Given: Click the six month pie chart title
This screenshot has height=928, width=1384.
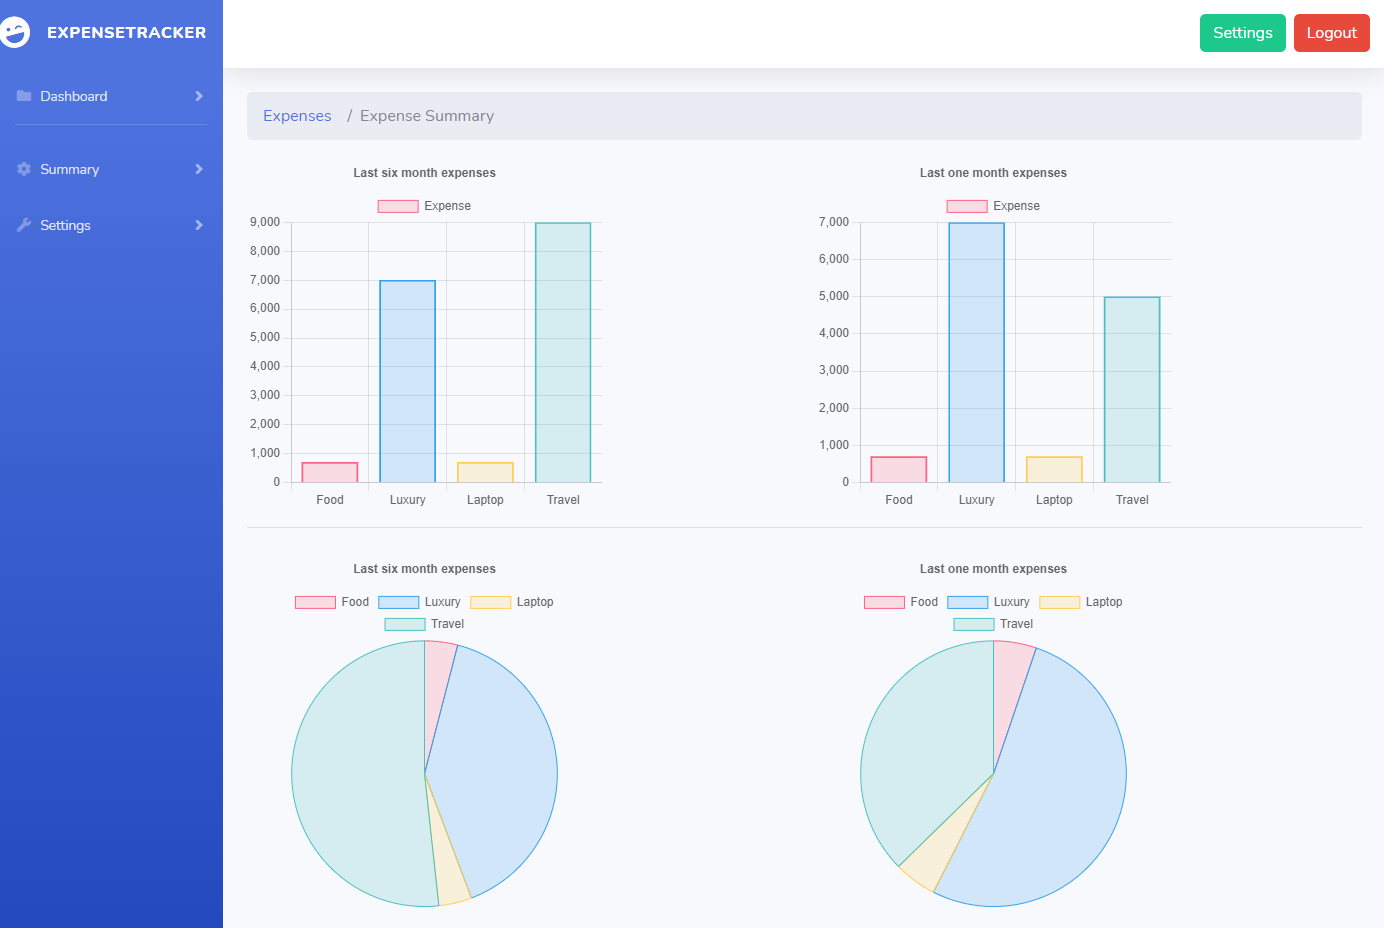Looking at the screenshot, I should coord(424,569).
